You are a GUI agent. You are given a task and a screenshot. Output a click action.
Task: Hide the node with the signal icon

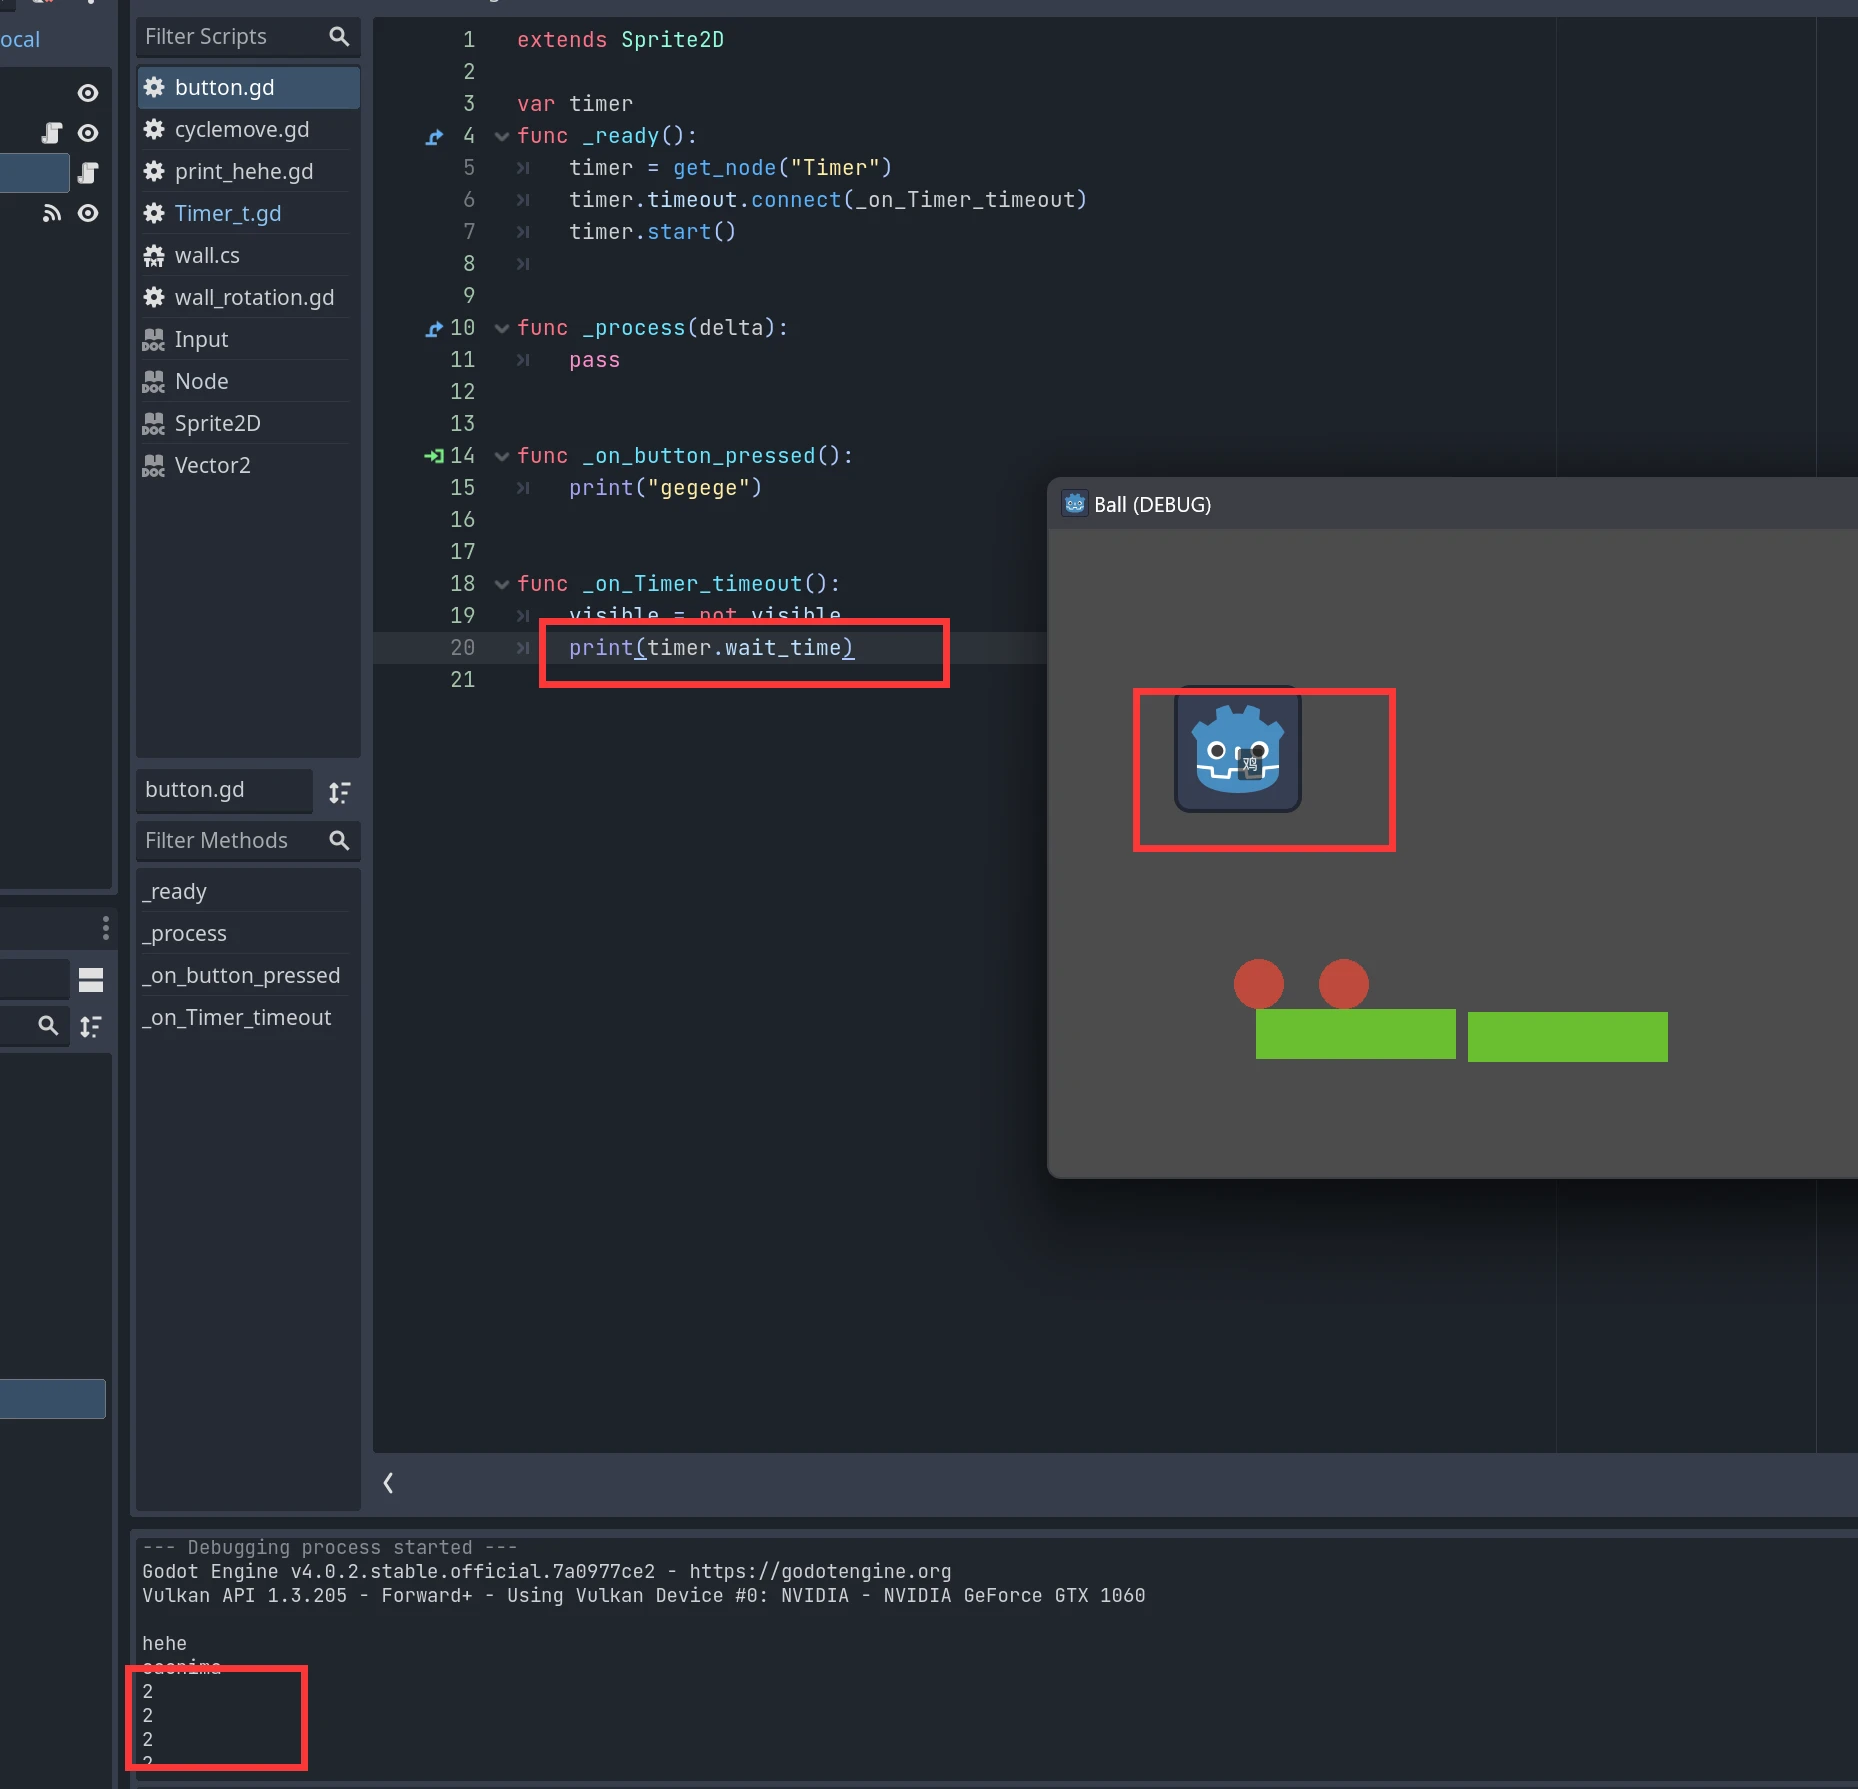coord(87,213)
